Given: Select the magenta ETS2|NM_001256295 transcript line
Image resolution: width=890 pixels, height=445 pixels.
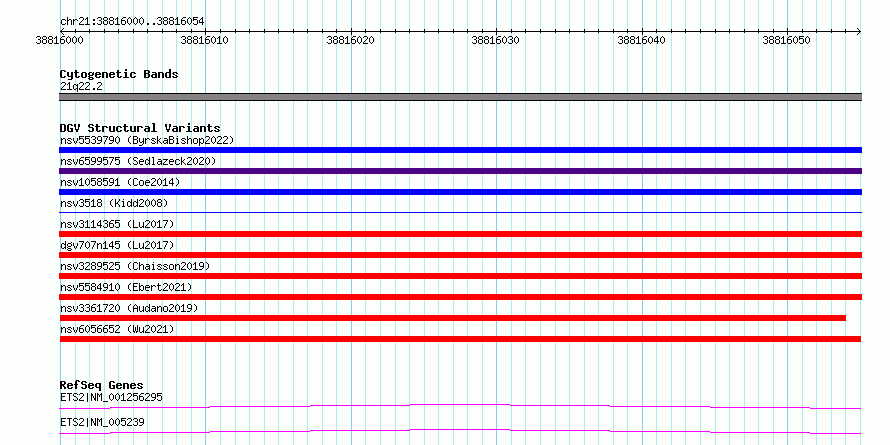Looking at the screenshot, I should pos(460,406).
